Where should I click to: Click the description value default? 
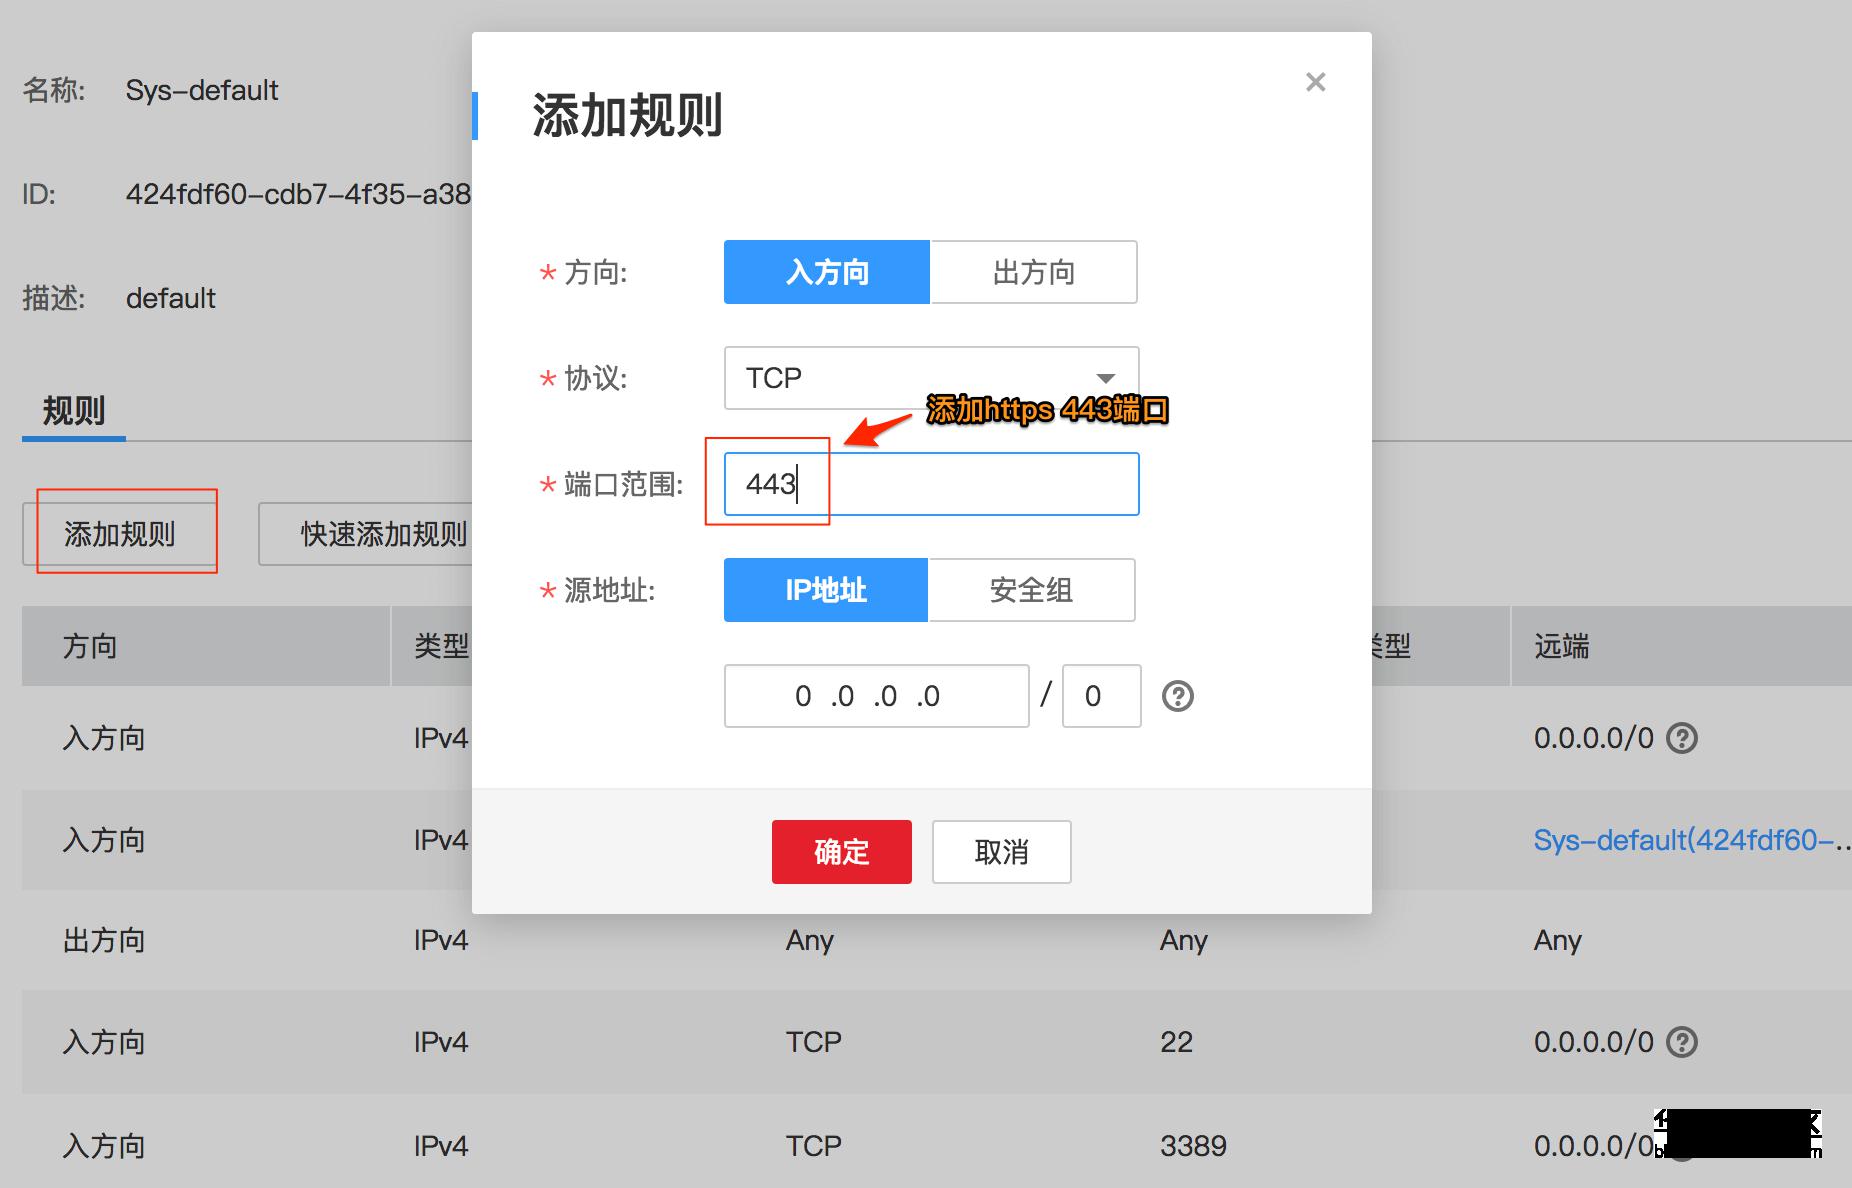point(171,298)
